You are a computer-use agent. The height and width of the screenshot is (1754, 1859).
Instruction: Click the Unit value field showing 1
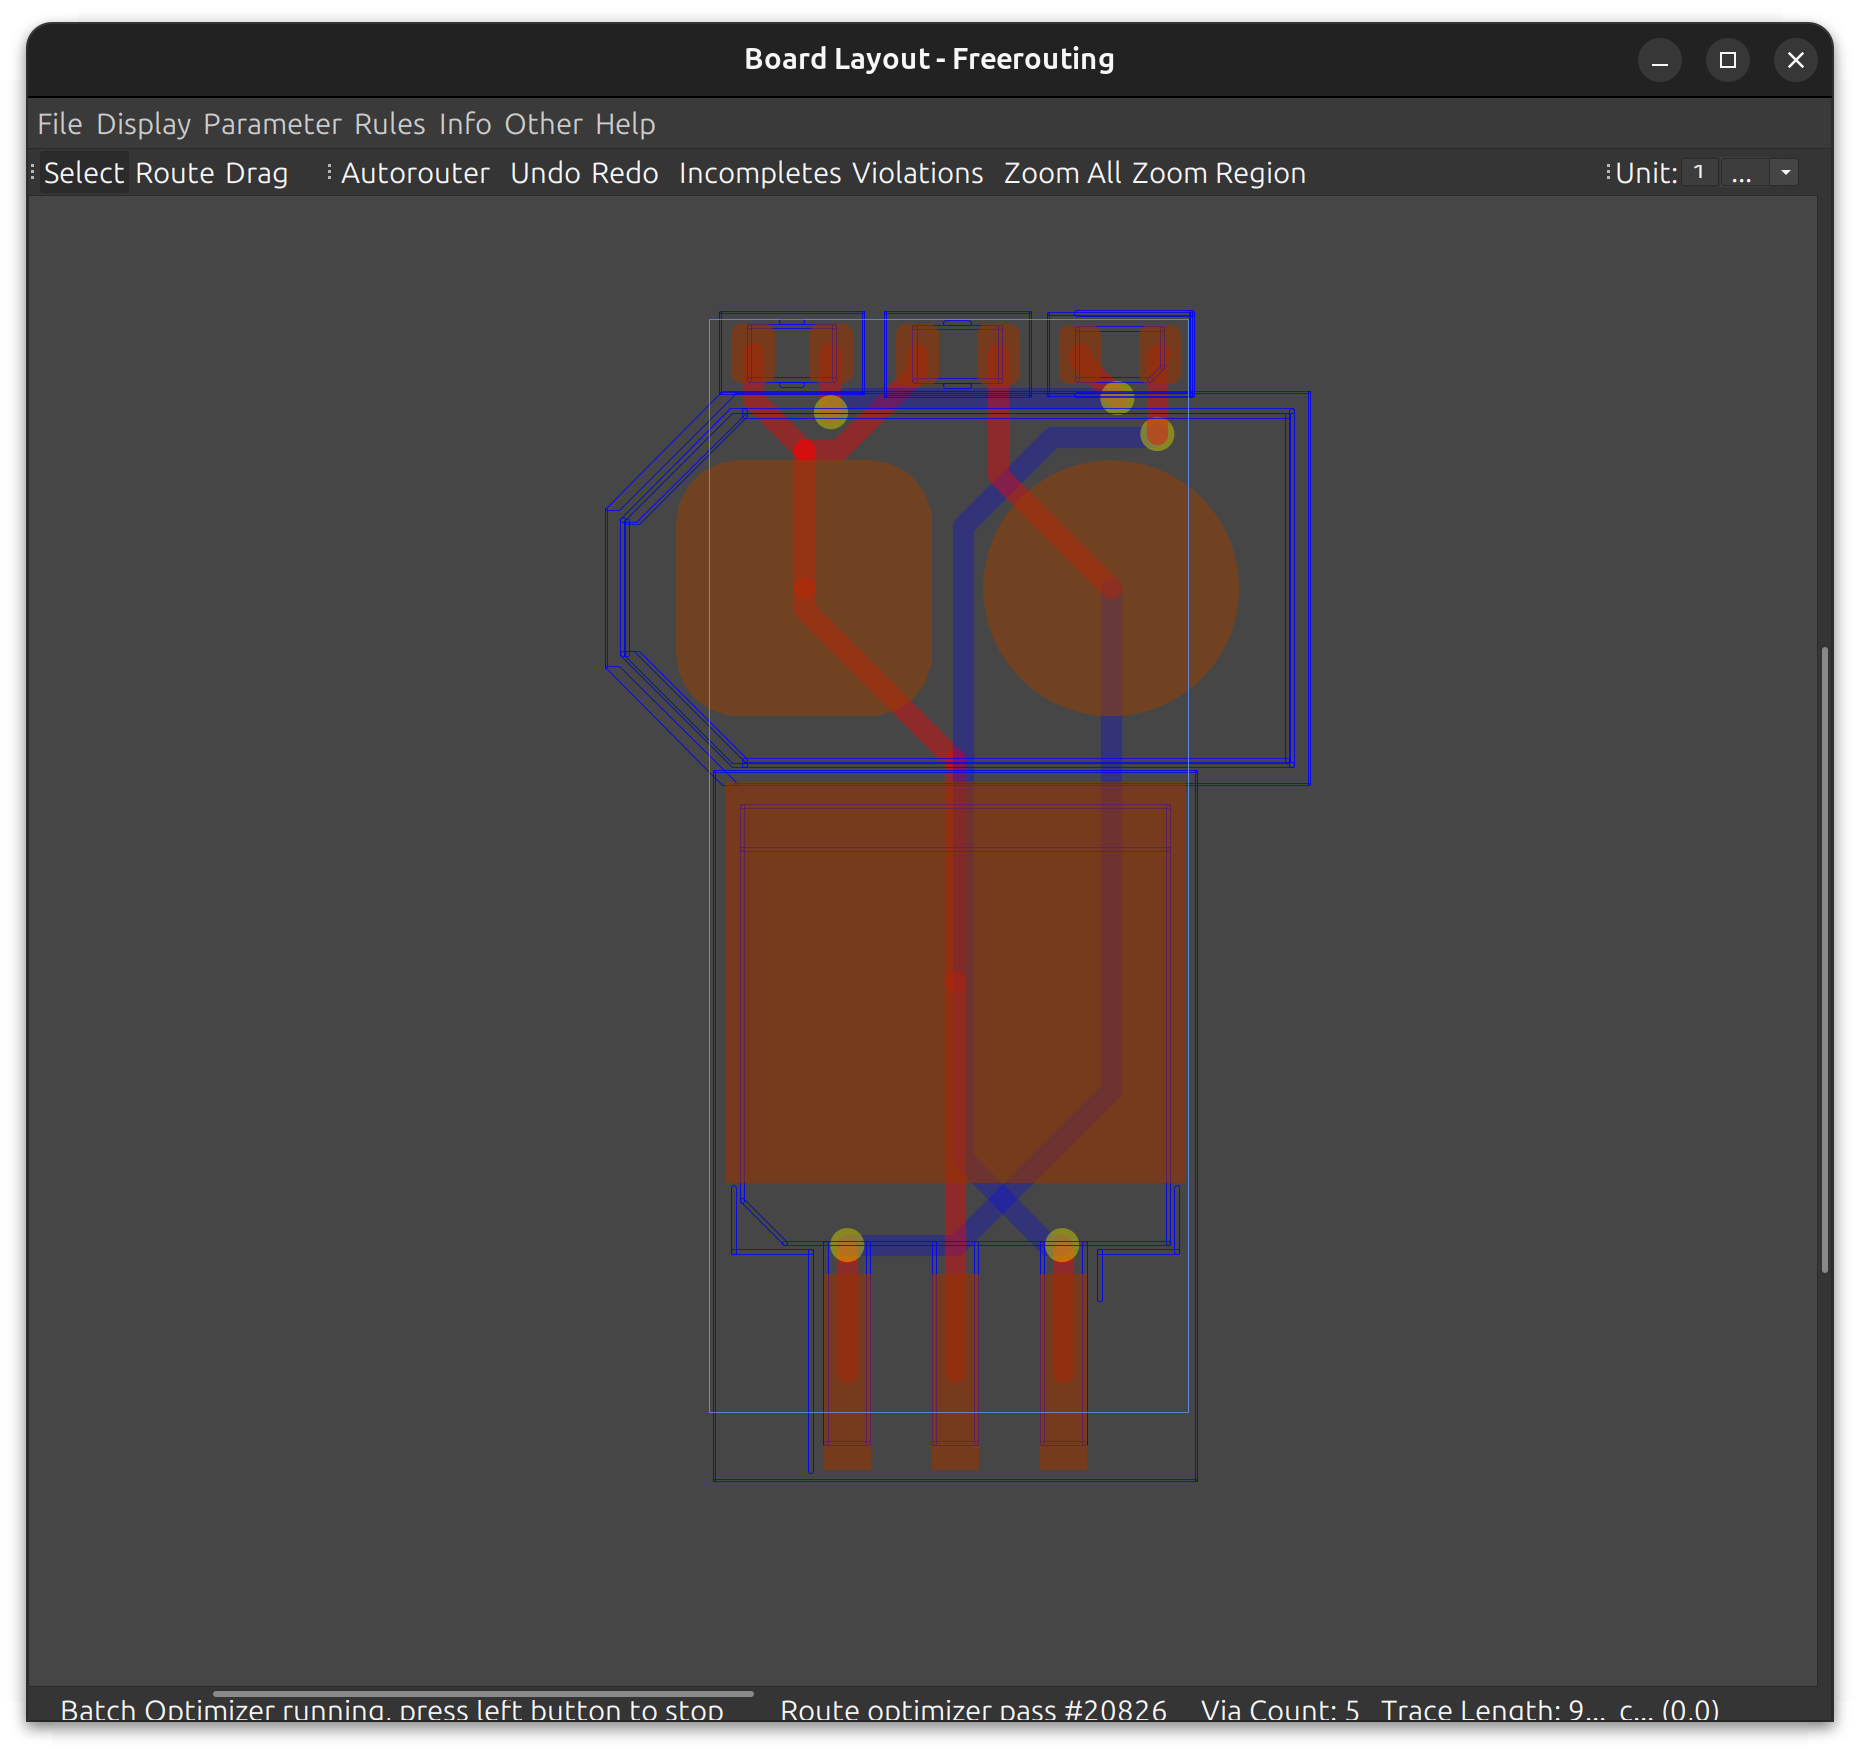point(1698,172)
